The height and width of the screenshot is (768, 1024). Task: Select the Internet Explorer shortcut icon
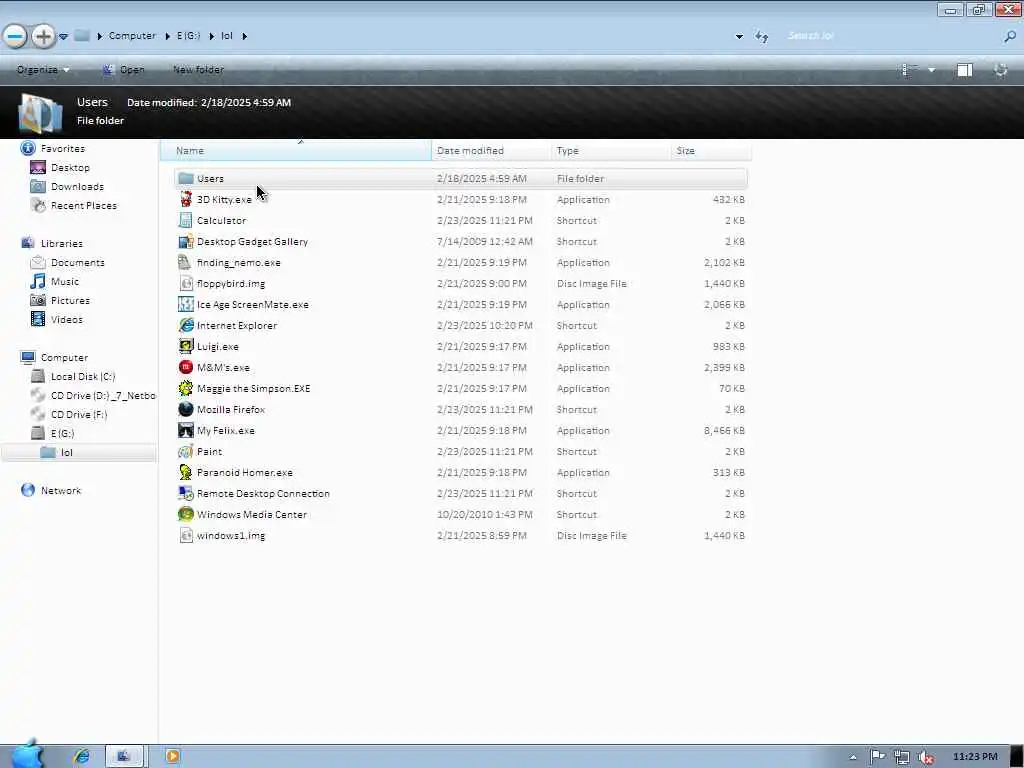pyautogui.click(x=186, y=325)
